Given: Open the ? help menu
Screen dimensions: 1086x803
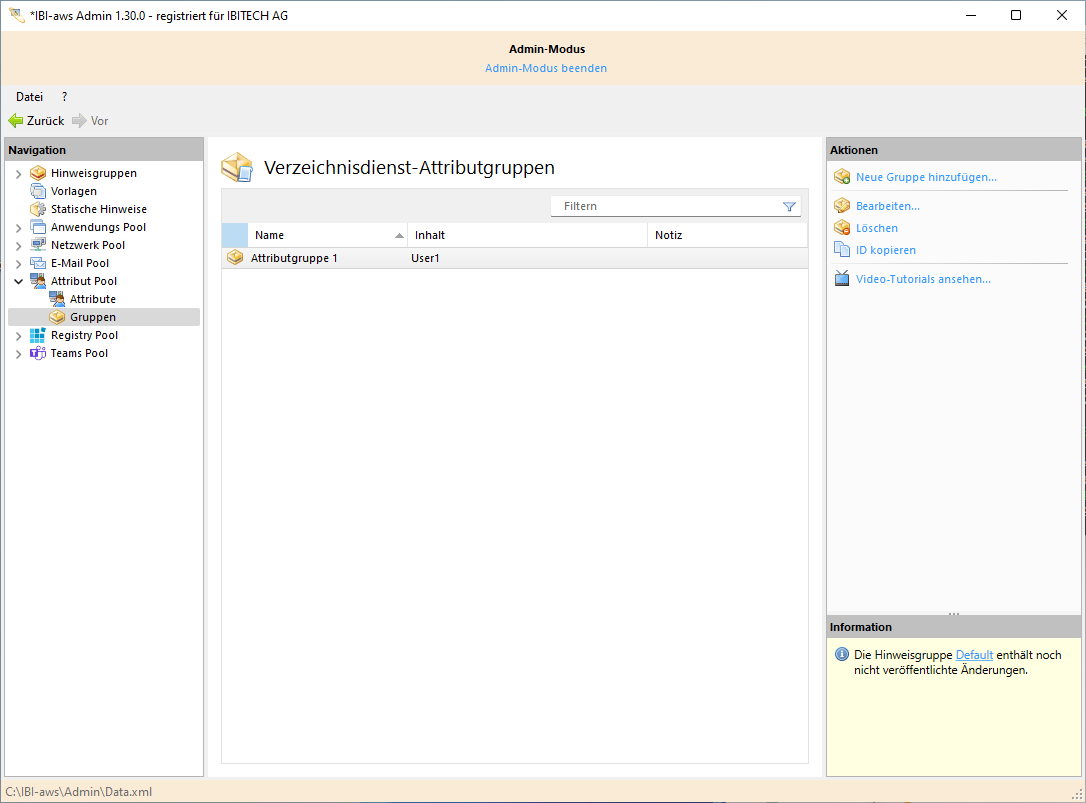Looking at the screenshot, I should pyautogui.click(x=64, y=97).
